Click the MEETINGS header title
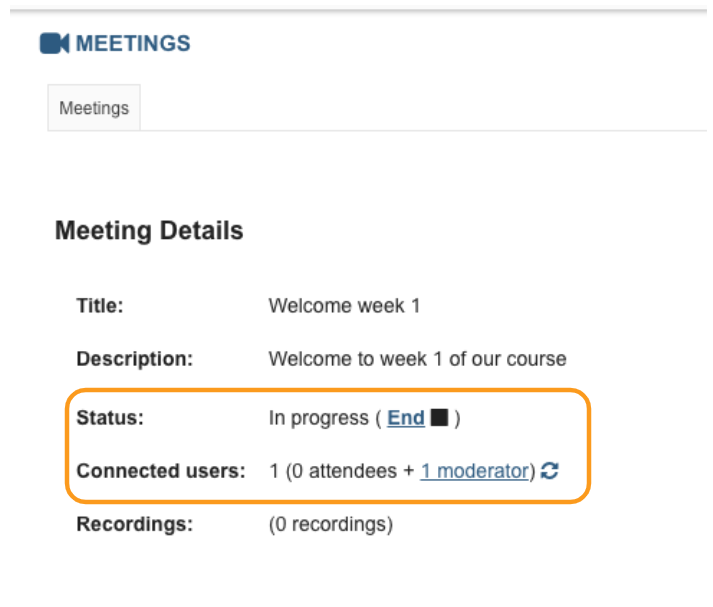Image resolution: width=713 pixels, height=607 pixels. pos(133,44)
